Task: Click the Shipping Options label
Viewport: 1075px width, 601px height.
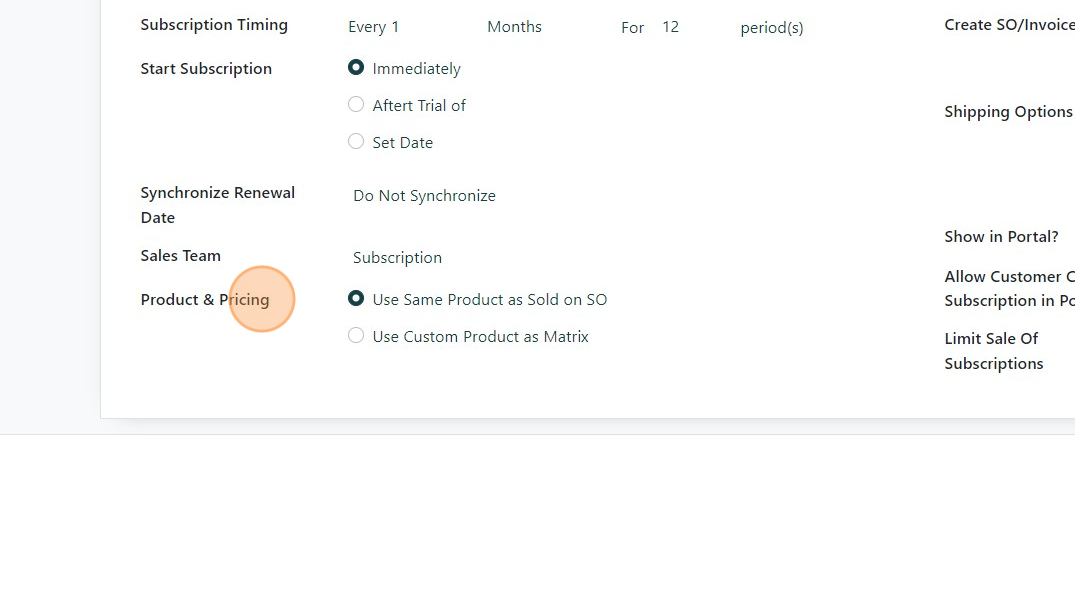Action: [x=1008, y=112]
